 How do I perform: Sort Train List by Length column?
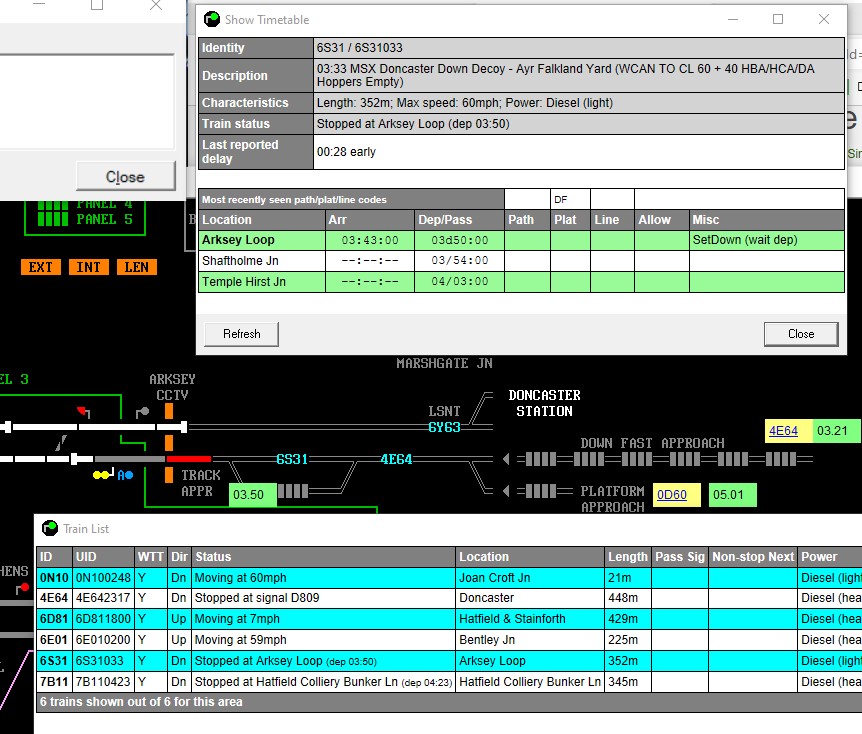point(628,556)
